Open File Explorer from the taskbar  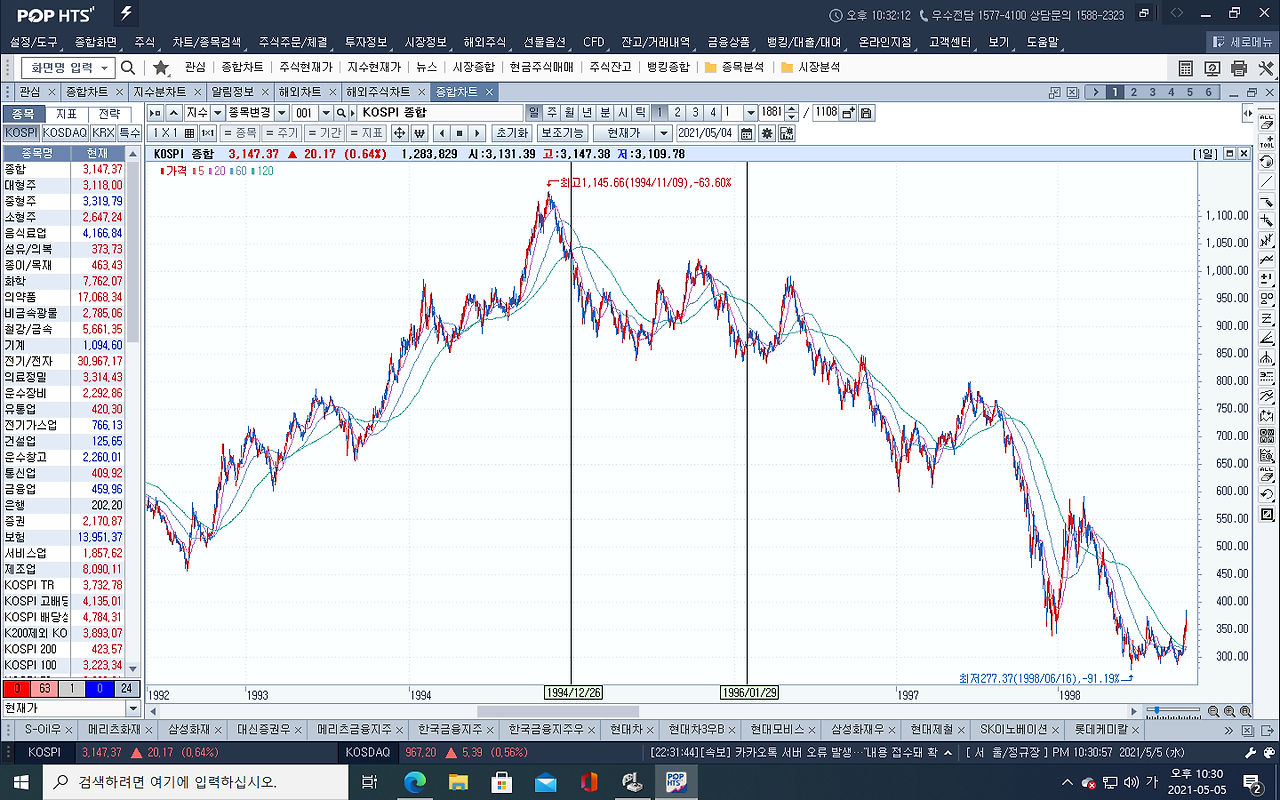[x=458, y=782]
